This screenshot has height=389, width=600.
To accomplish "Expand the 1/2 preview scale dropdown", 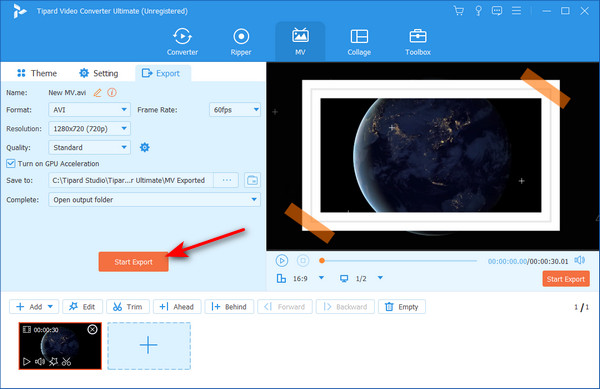I will tap(380, 278).
